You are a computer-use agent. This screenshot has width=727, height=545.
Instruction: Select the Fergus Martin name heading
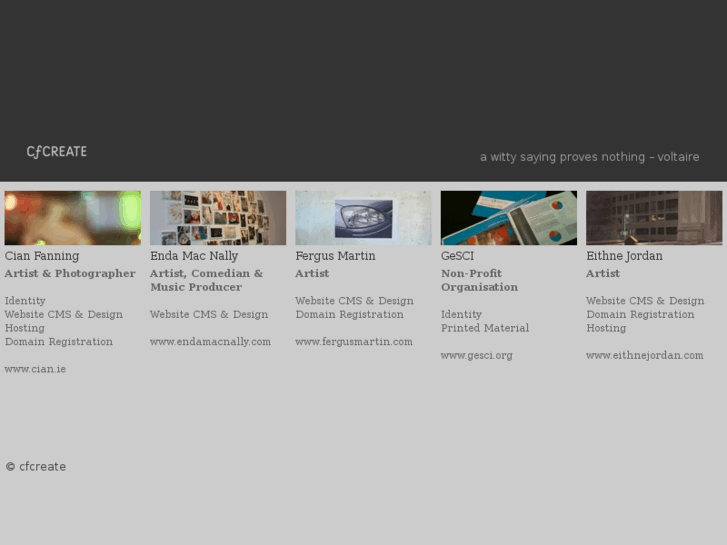tap(335, 256)
